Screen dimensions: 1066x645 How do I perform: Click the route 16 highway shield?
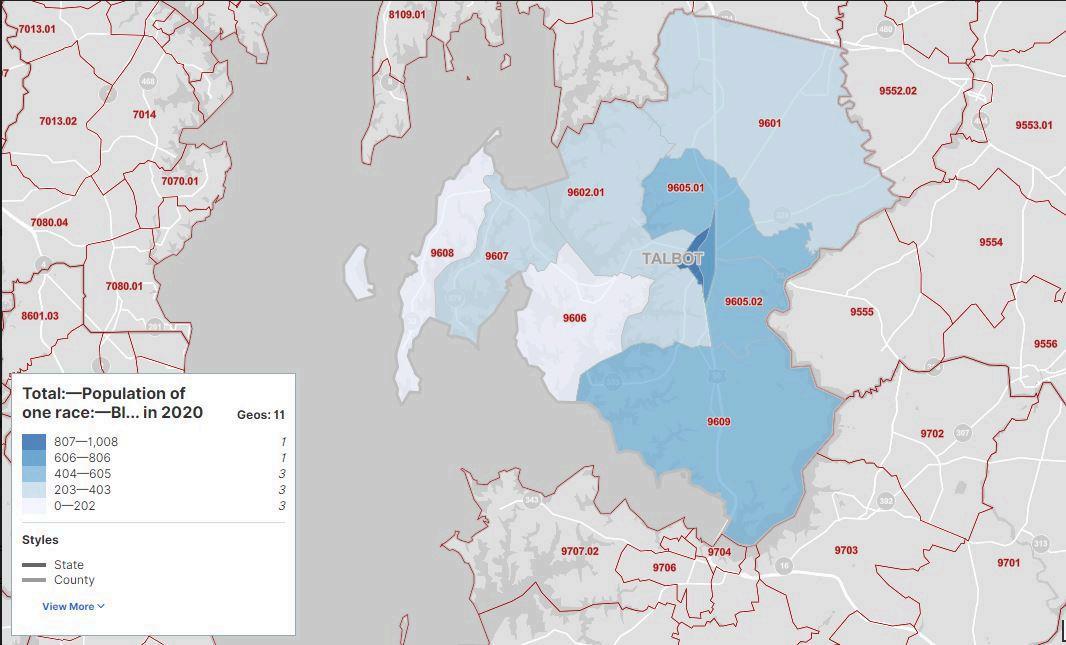click(785, 565)
